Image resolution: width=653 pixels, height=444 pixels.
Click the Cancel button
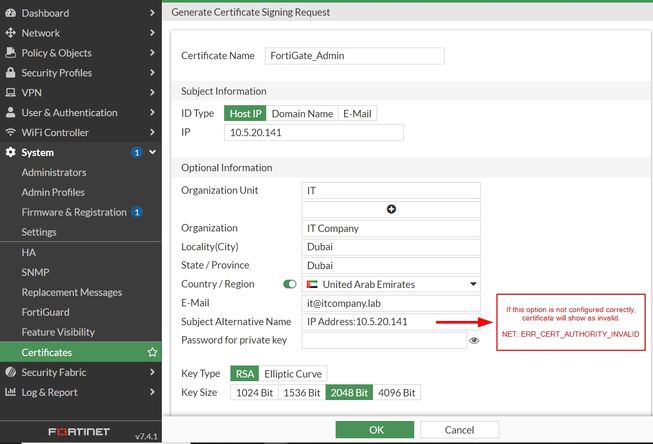pyautogui.click(x=459, y=430)
